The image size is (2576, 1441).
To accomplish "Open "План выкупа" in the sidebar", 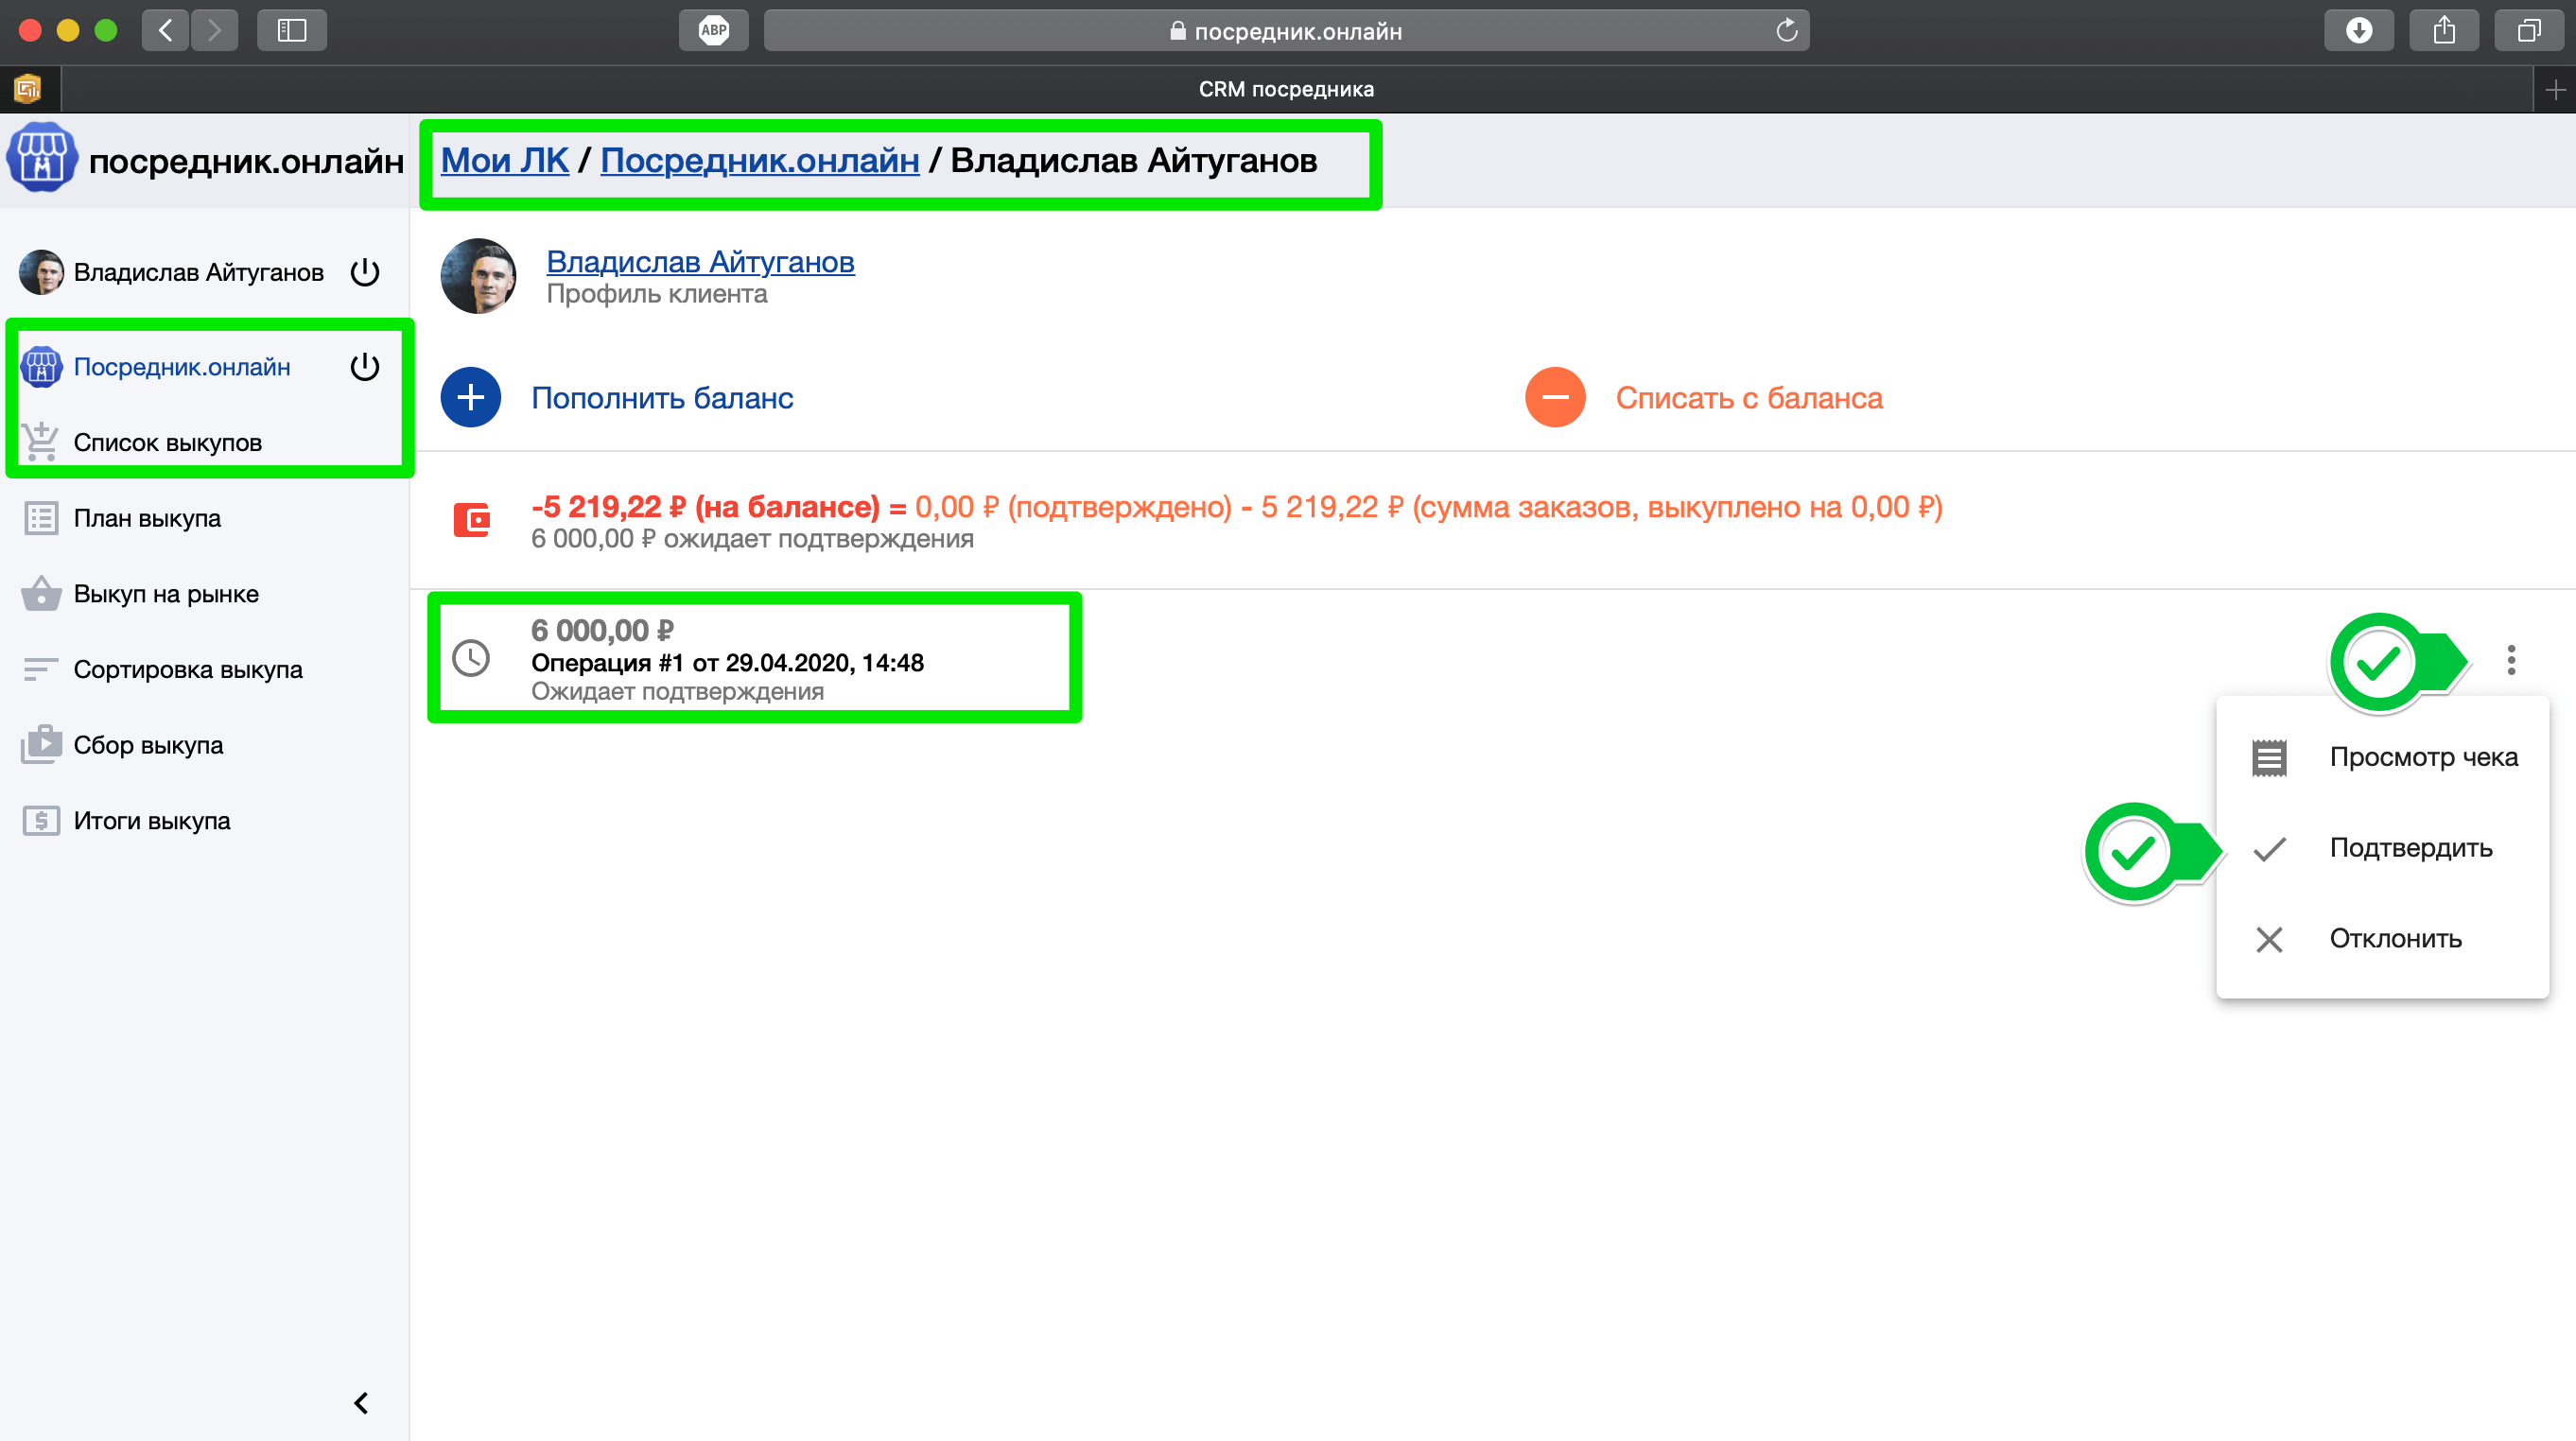I will (x=147, y=518).
